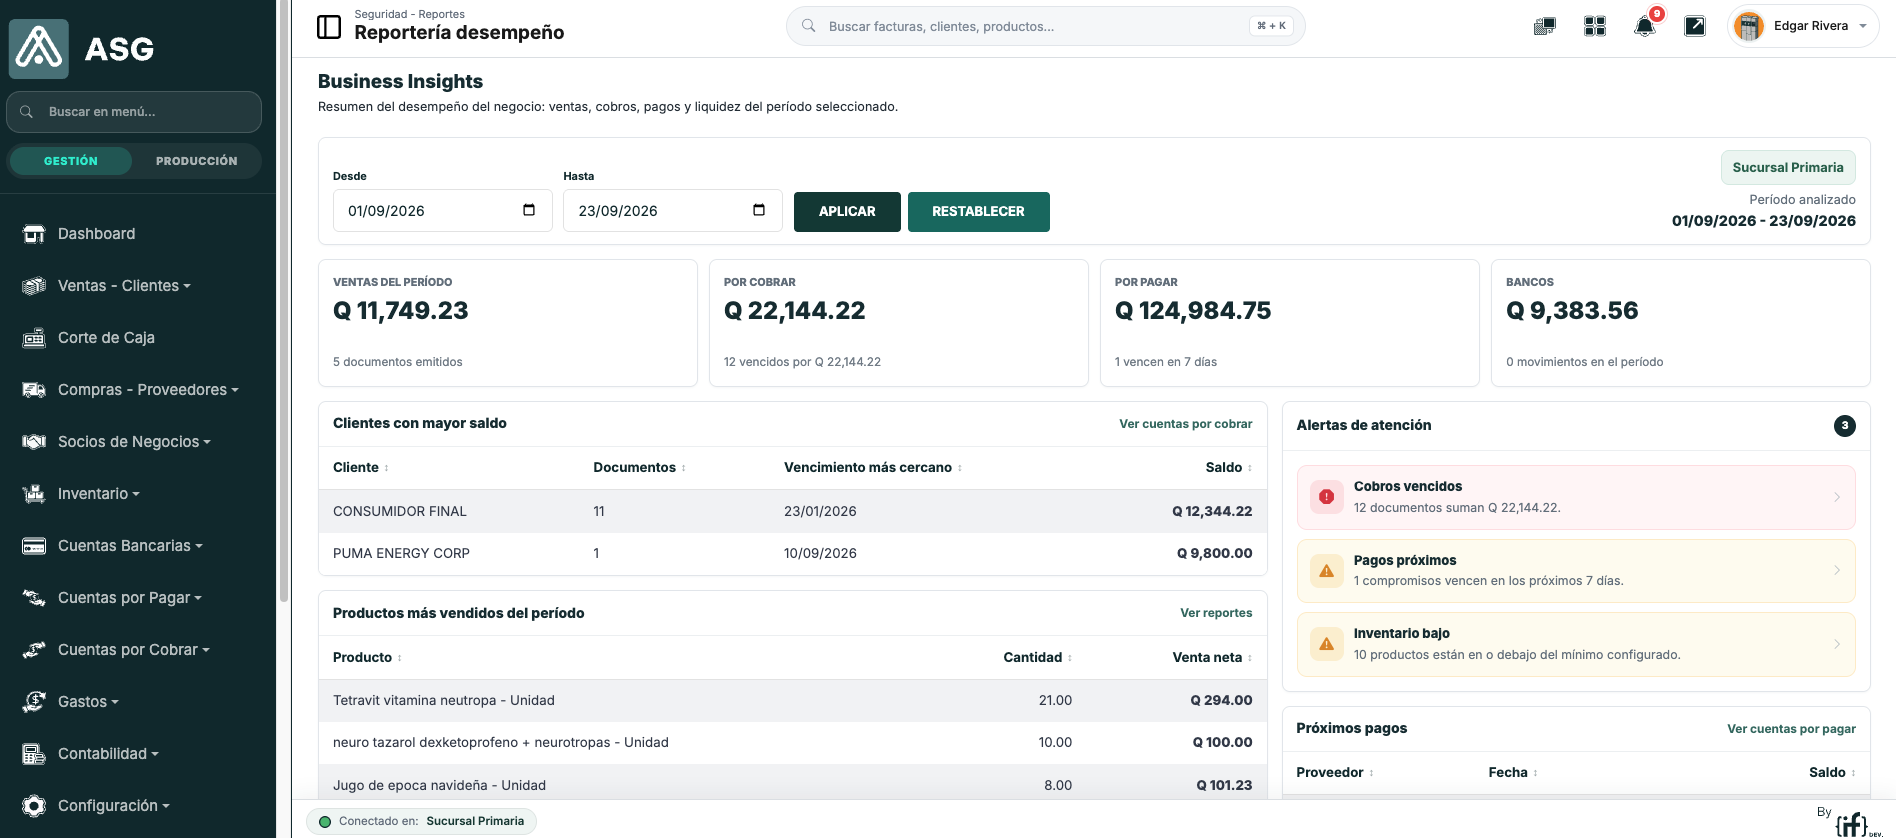Sort by Vencimiento más cercano column
Image resolution: width=1896 pixels, height=838 pixels.
[873, 468]
